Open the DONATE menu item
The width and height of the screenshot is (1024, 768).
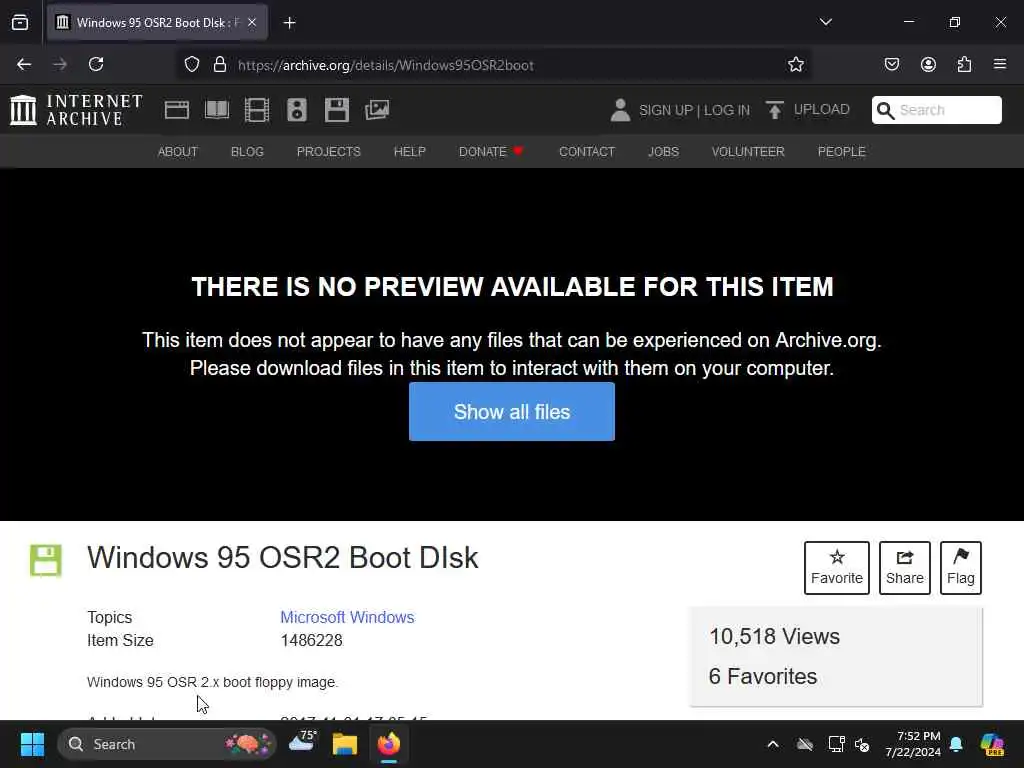(x=491, y=152)
